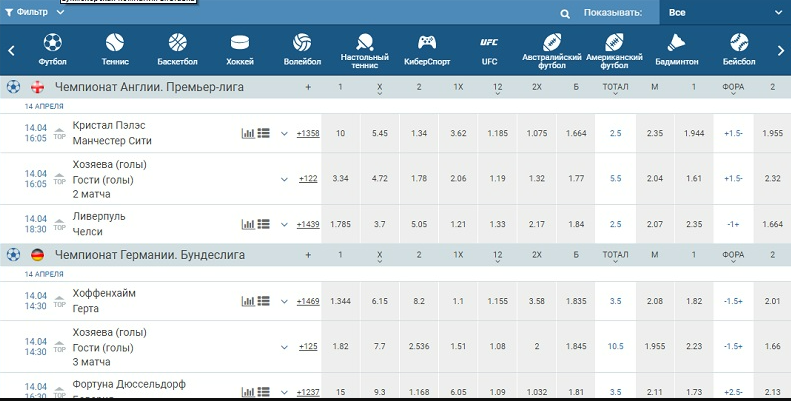Click the soccer ball icon beside Премьер-лига
This screenshot has width=791, height=401.
(14, 87)
